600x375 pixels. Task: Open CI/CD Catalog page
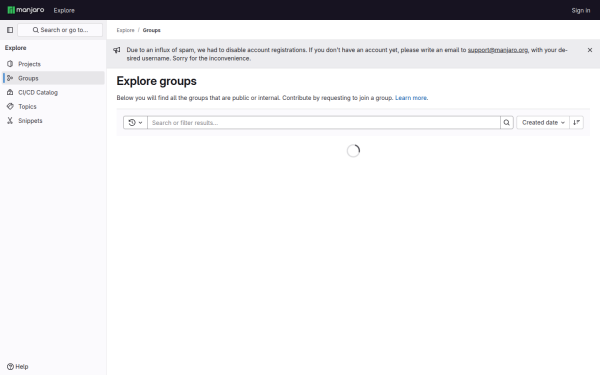pos(54,92)
